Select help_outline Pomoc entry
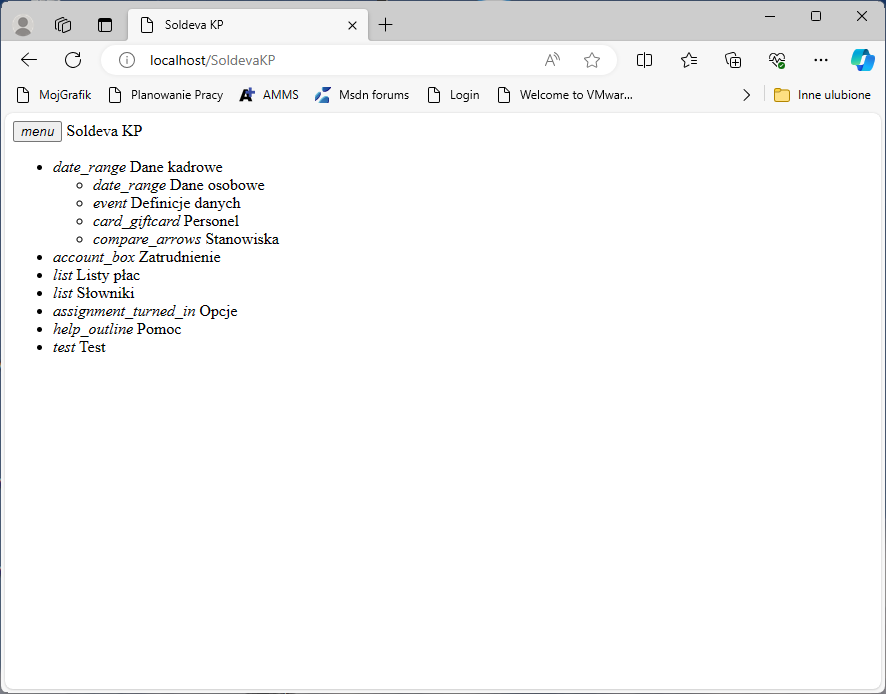 116,328
